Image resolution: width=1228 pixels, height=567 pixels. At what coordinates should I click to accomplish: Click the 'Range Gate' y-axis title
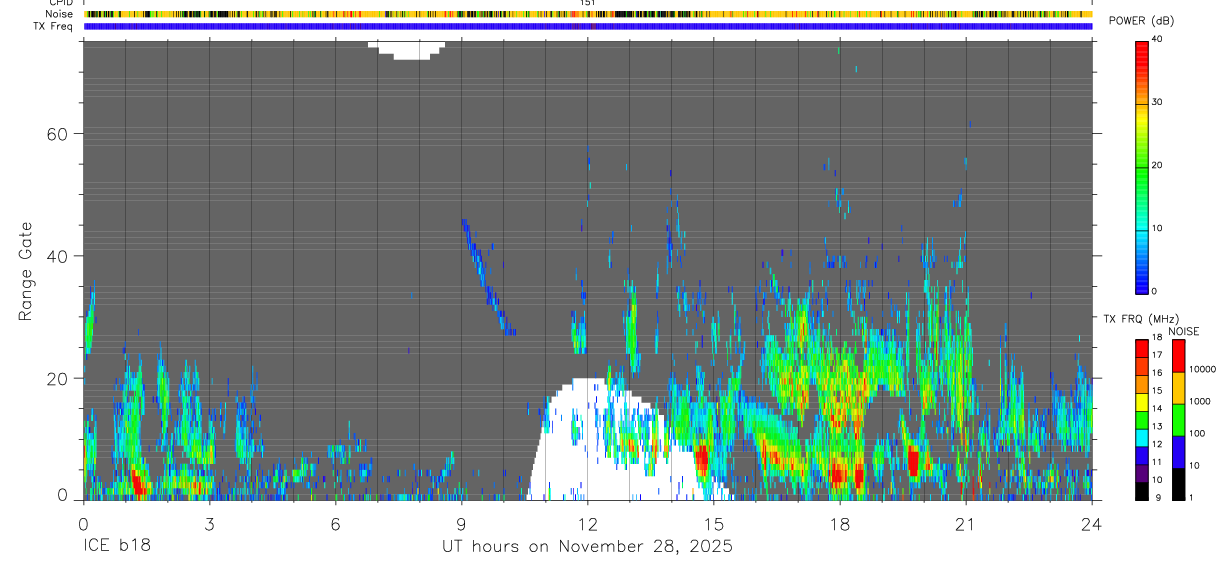tap(24, 272)
